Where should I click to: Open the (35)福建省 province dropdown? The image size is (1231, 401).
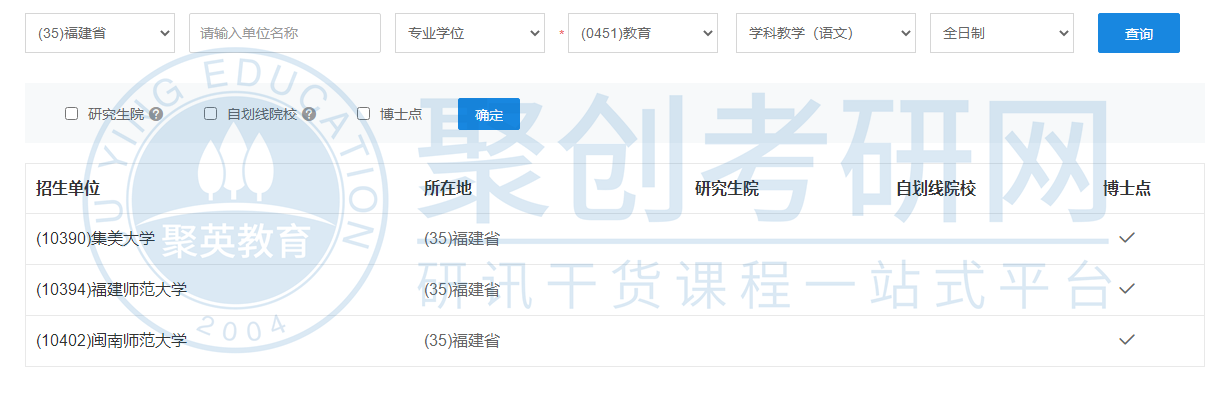[100, 33]
